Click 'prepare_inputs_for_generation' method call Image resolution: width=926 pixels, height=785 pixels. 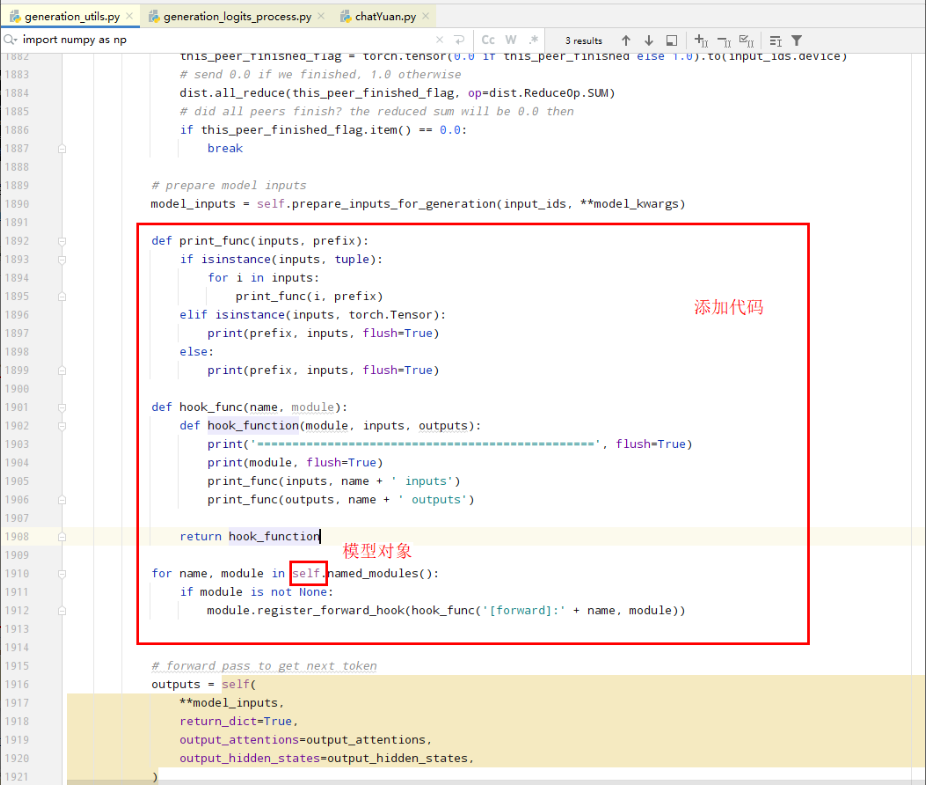(x=394, y=204)
